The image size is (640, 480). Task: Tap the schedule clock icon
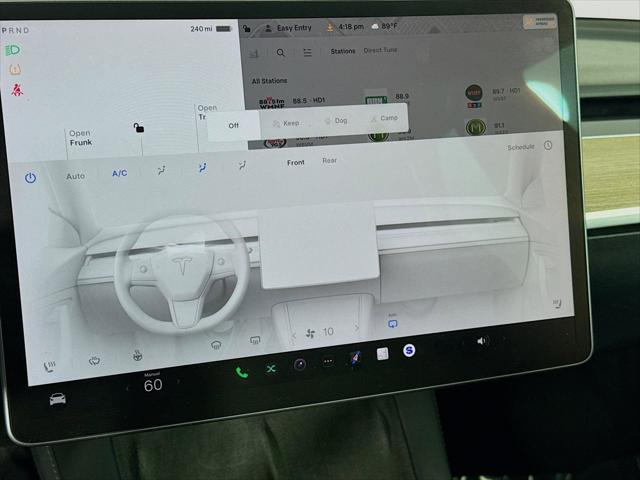[x=548, y=145]
